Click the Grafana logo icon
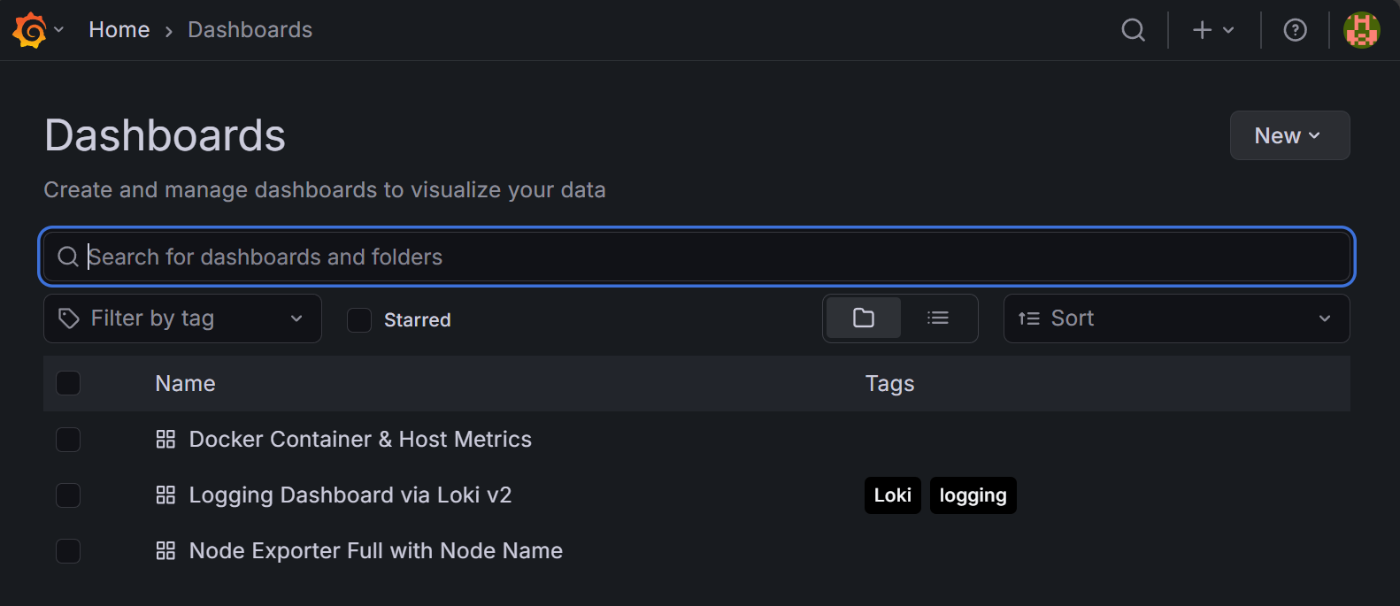This screenshot has height=606, width=1400. tap(29, 30)
